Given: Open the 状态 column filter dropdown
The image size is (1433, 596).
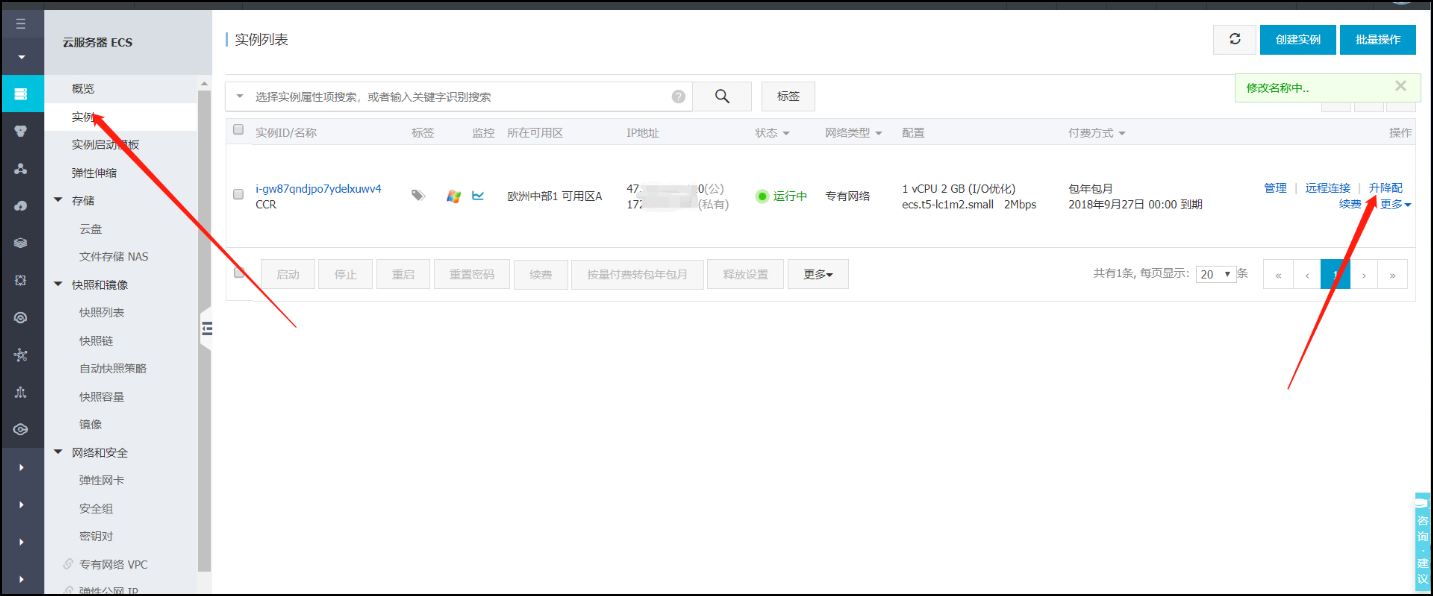Looking at the screenshot, I should point(786,133).
